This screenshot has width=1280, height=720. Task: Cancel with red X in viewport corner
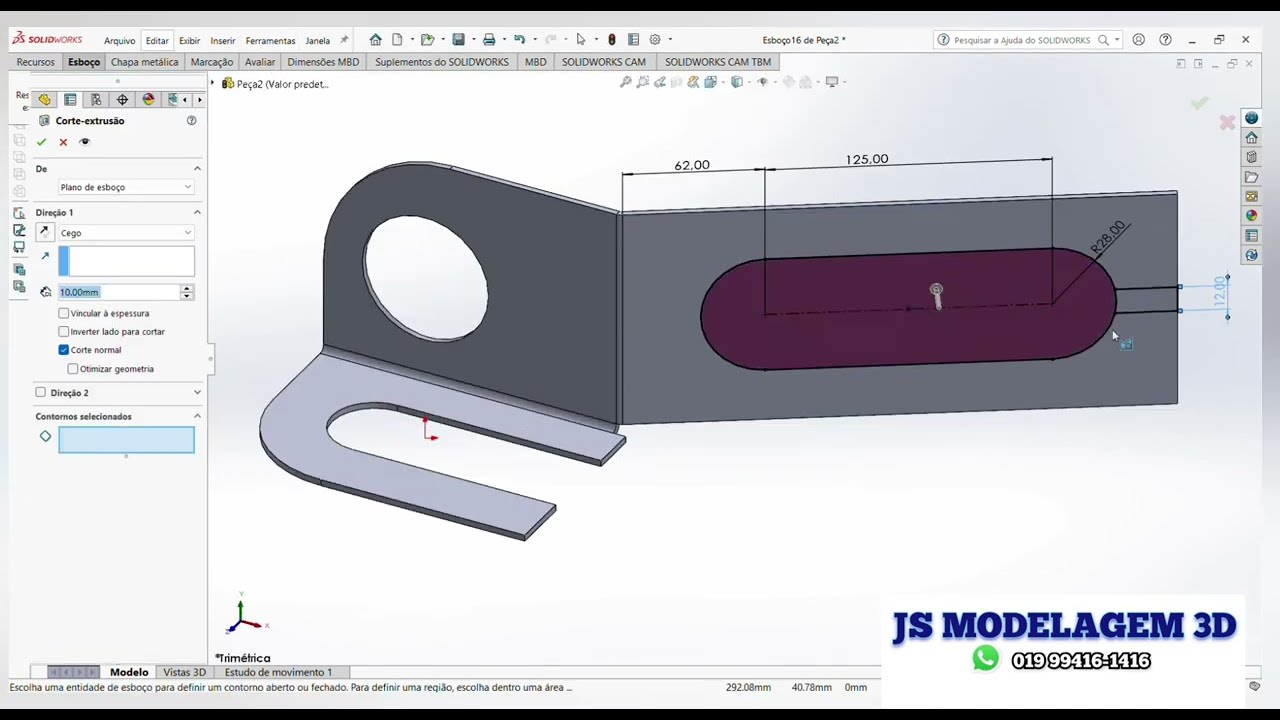click(x=1227, y=122)
